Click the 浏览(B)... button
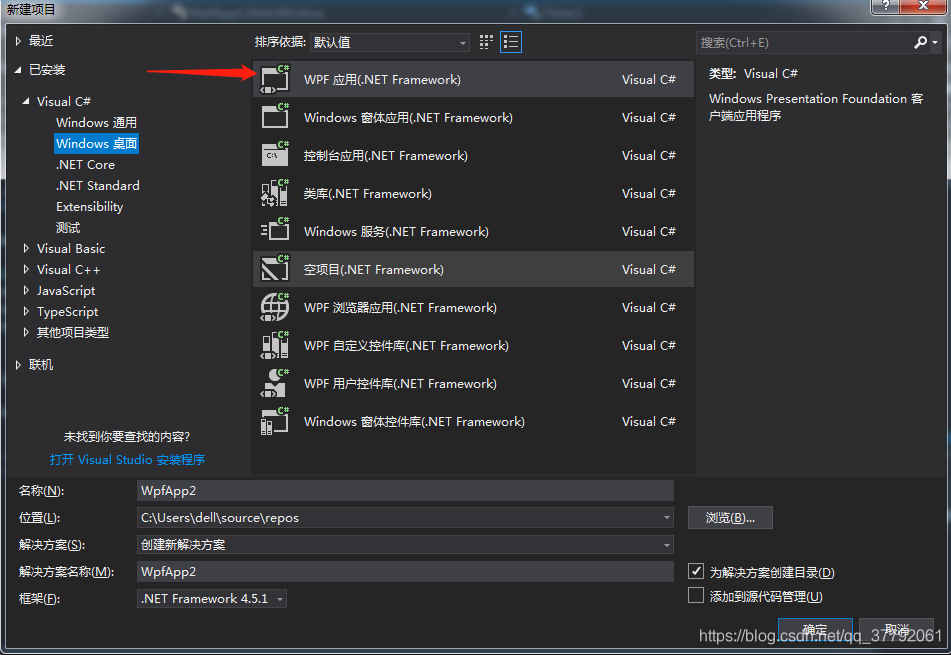 point(730,517)
